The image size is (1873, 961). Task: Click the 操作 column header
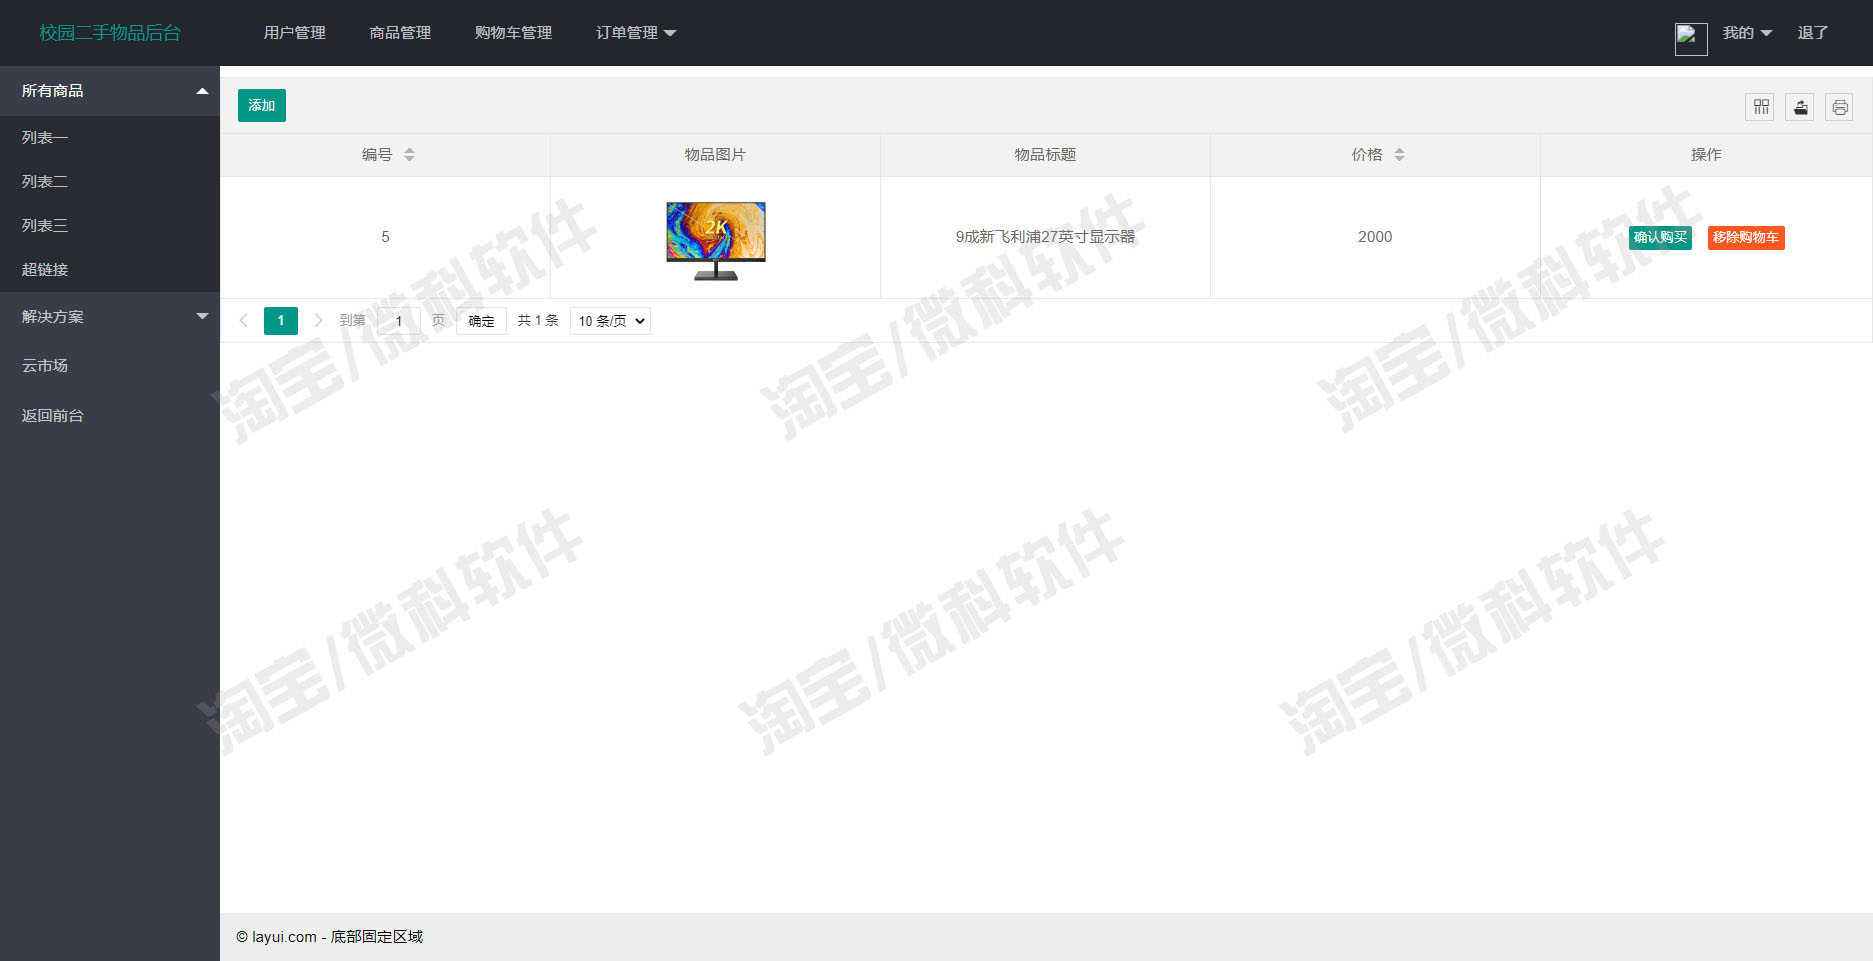(x=1706, y=154)
